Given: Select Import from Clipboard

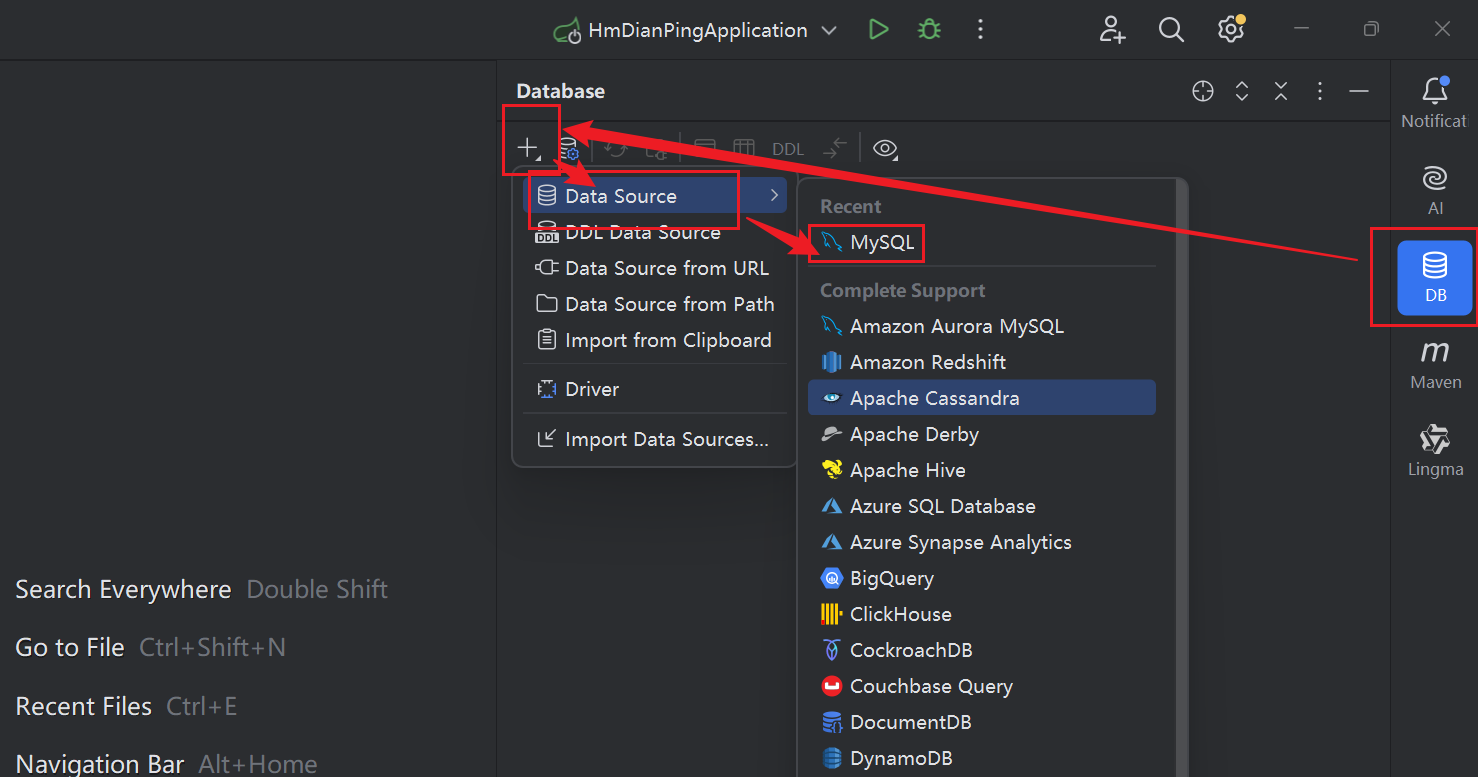Looking at the screenshot, I should [655, 340].
